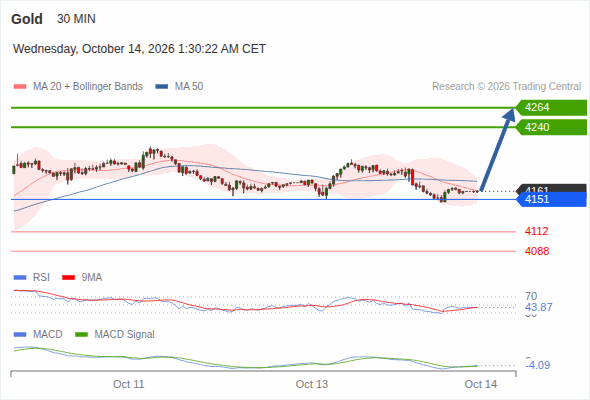Click the MA 50 legend swatch

162,87
